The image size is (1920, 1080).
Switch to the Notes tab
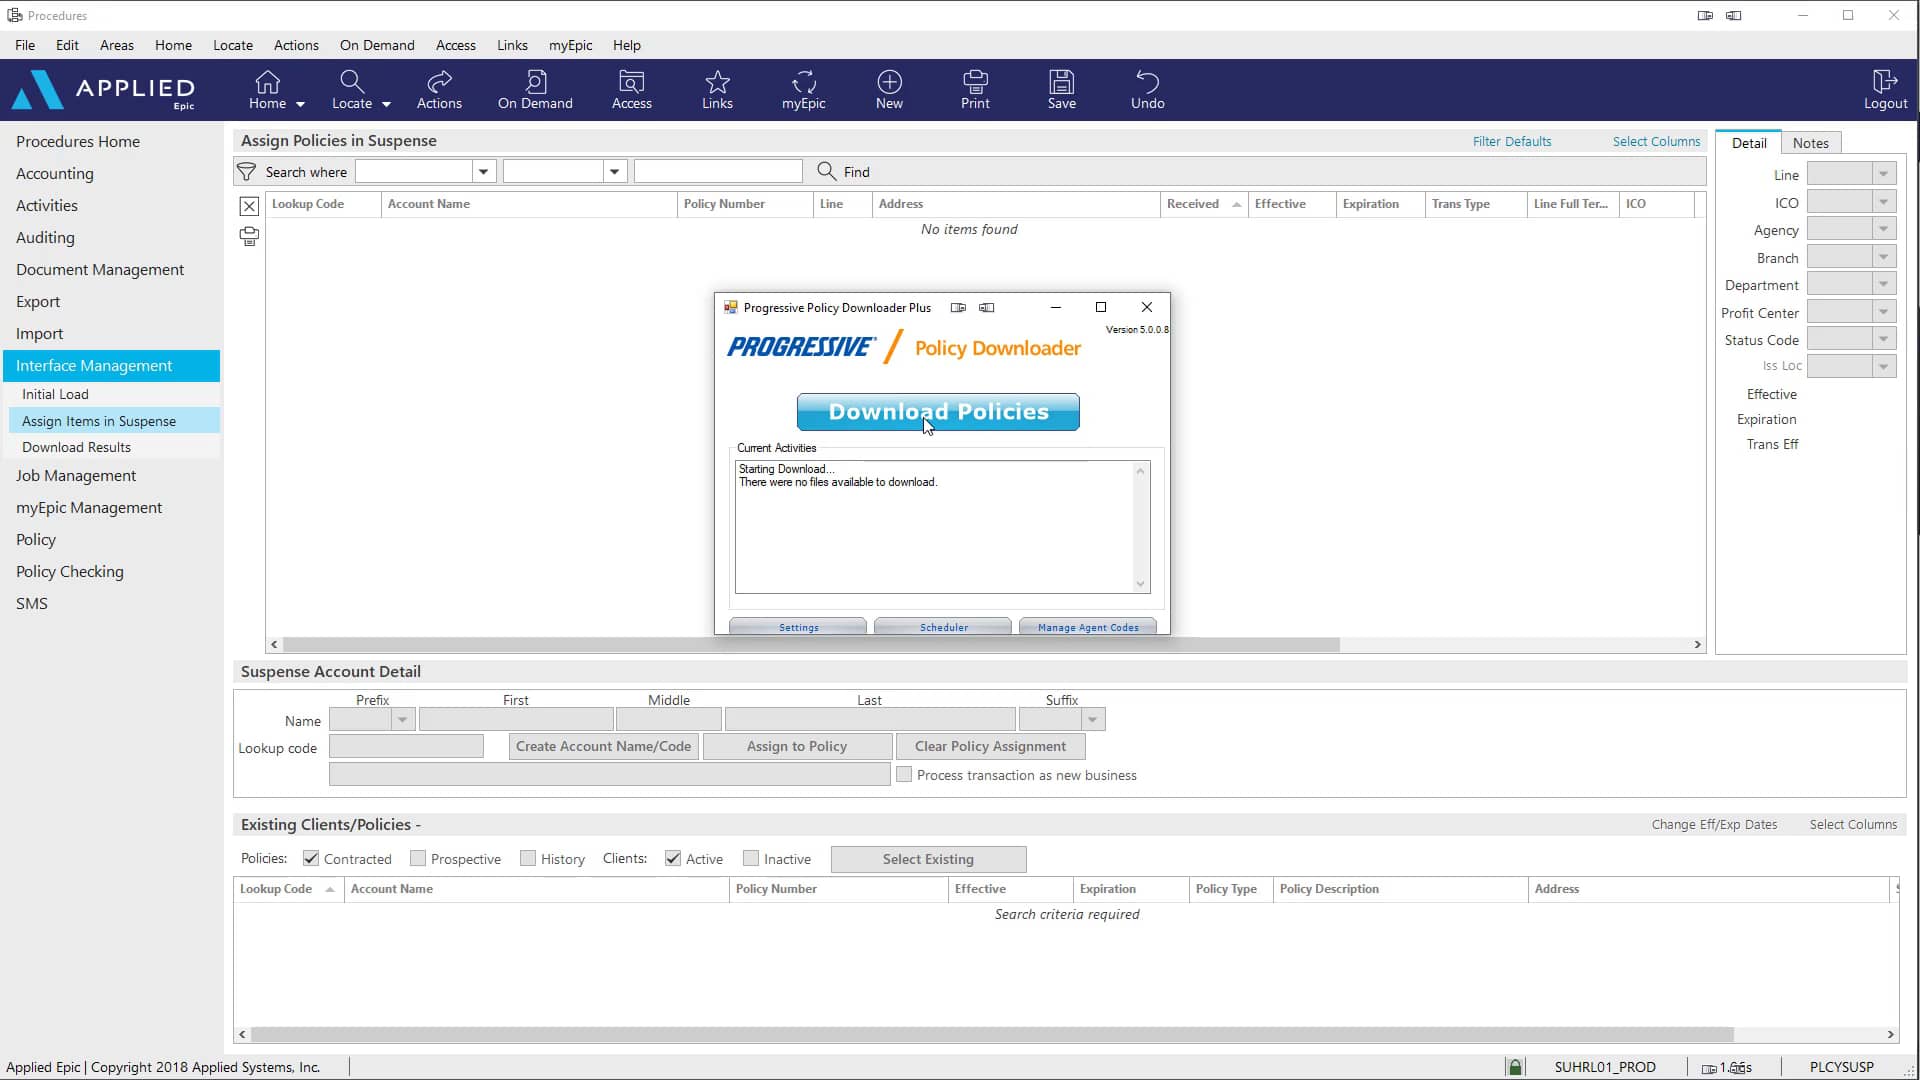tap(1811, 142)
